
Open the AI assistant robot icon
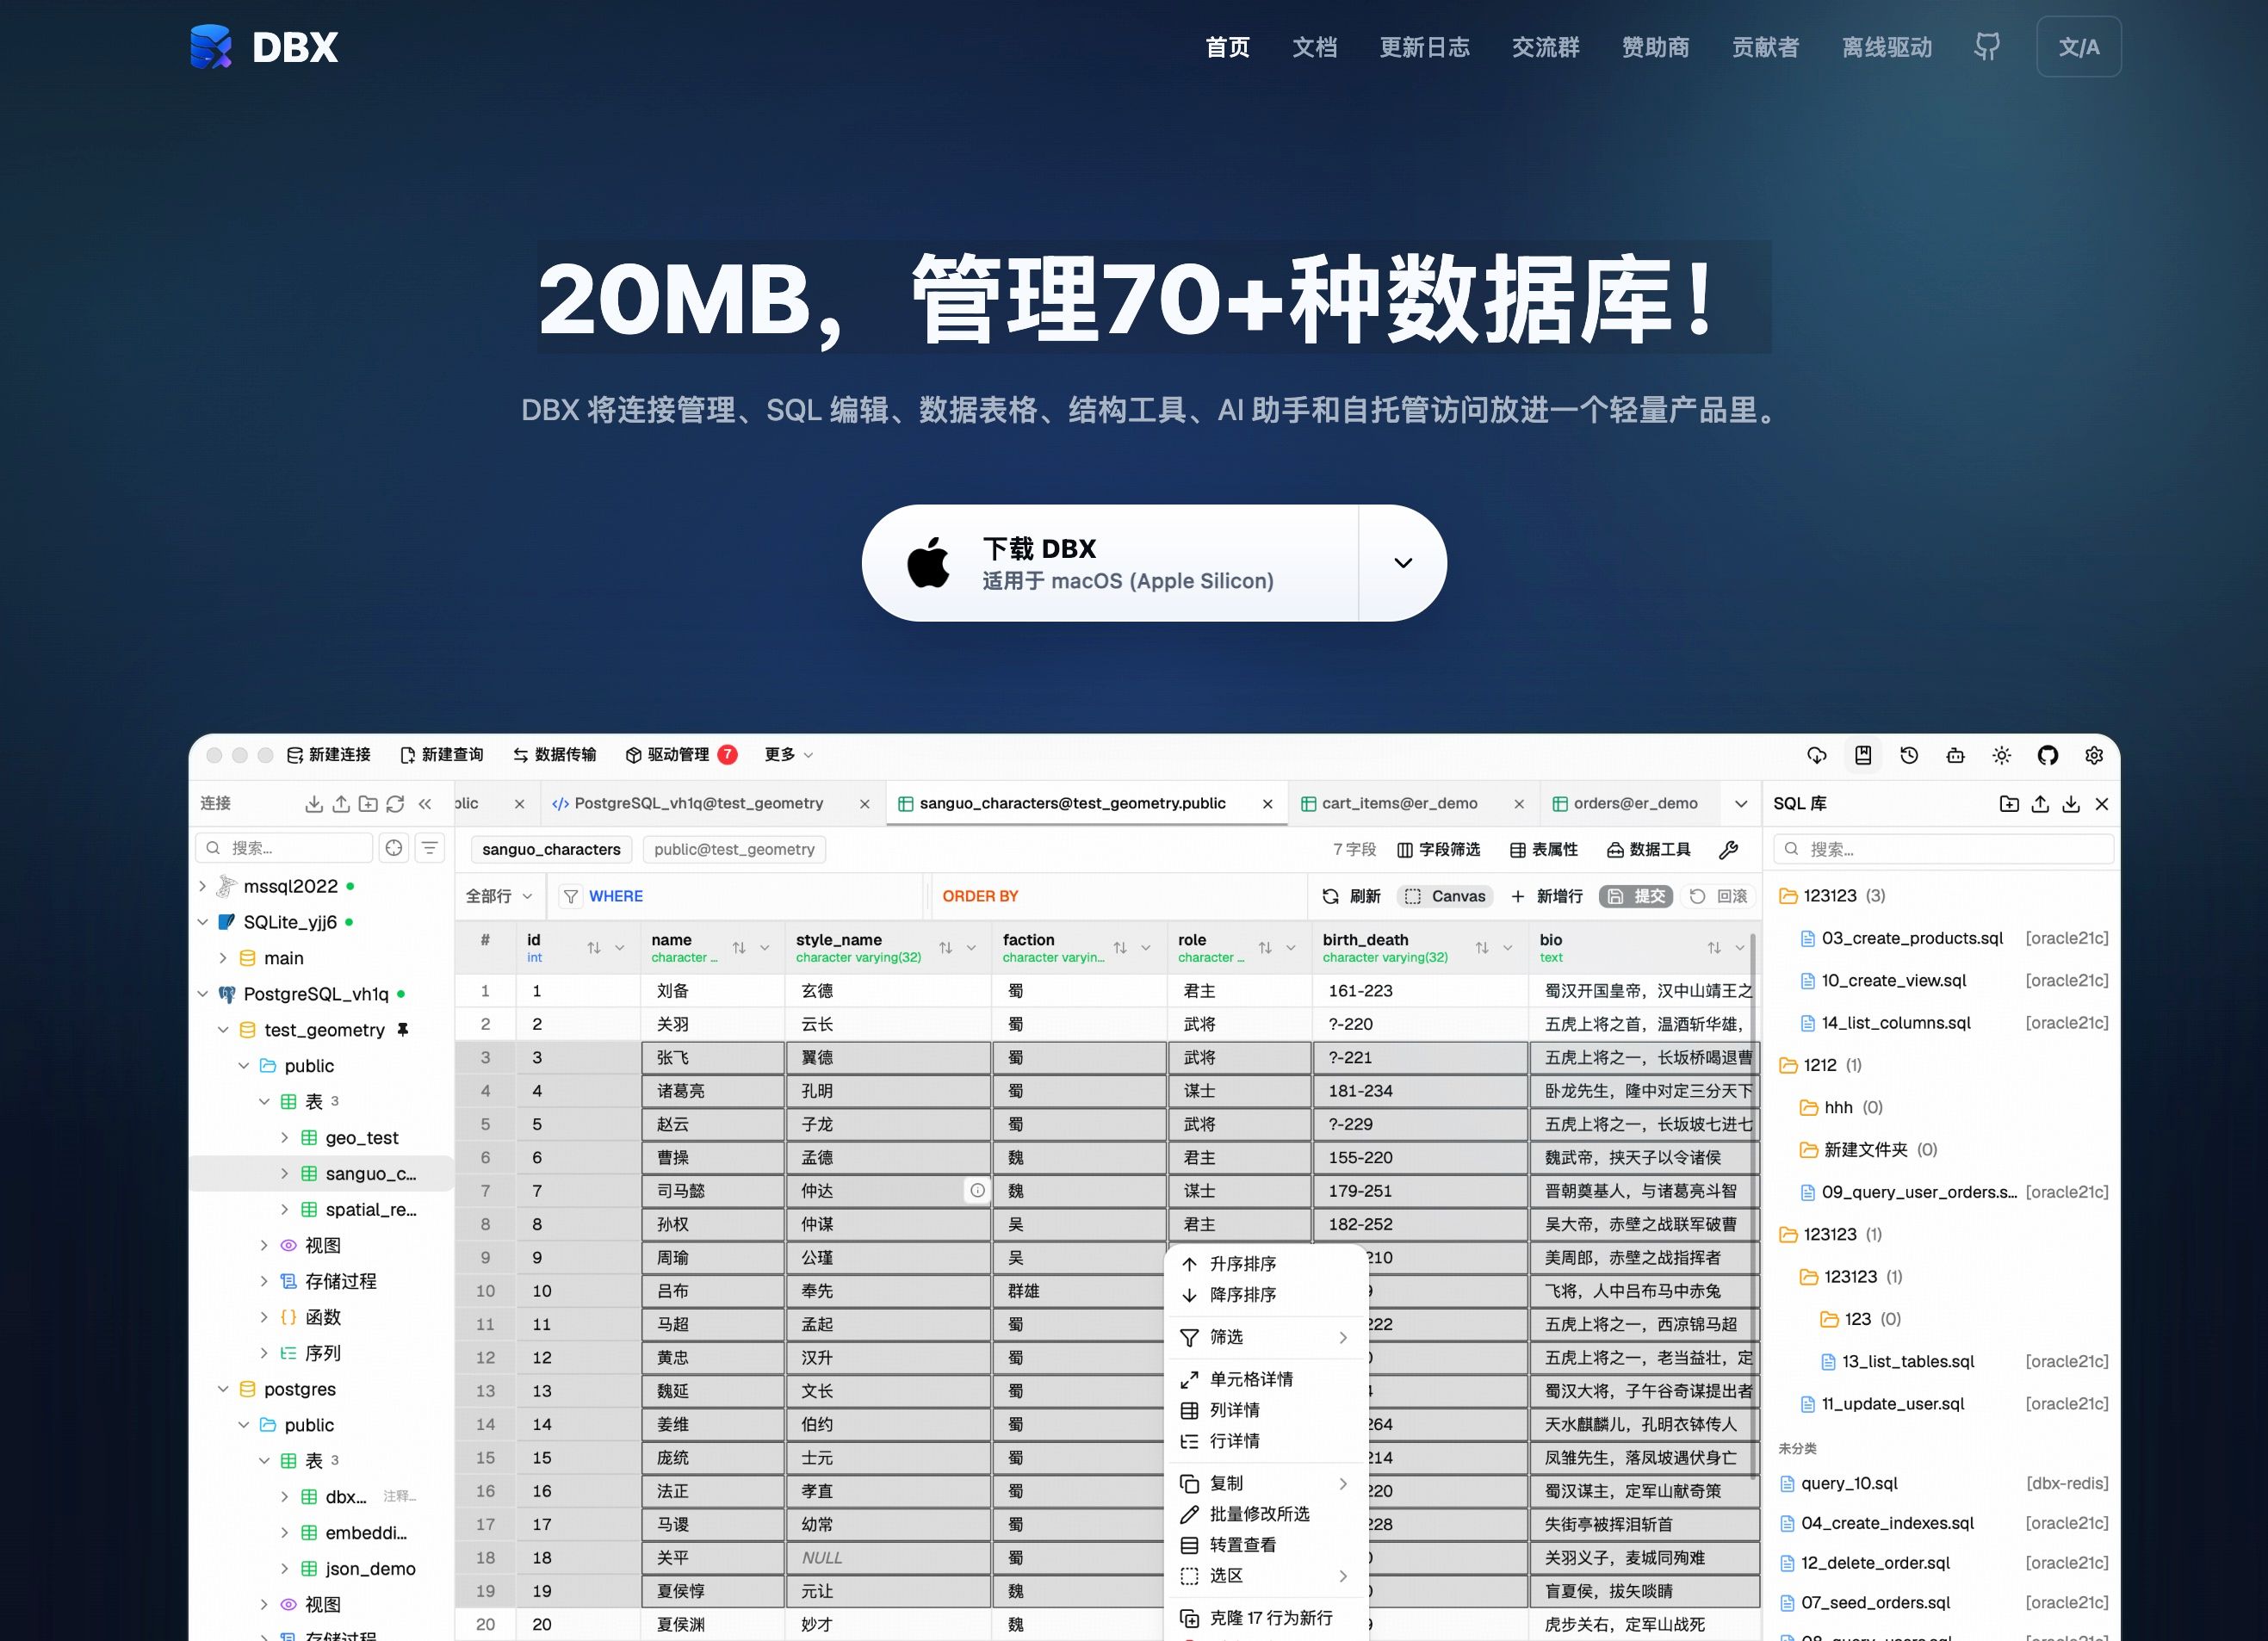[1955, 755]
